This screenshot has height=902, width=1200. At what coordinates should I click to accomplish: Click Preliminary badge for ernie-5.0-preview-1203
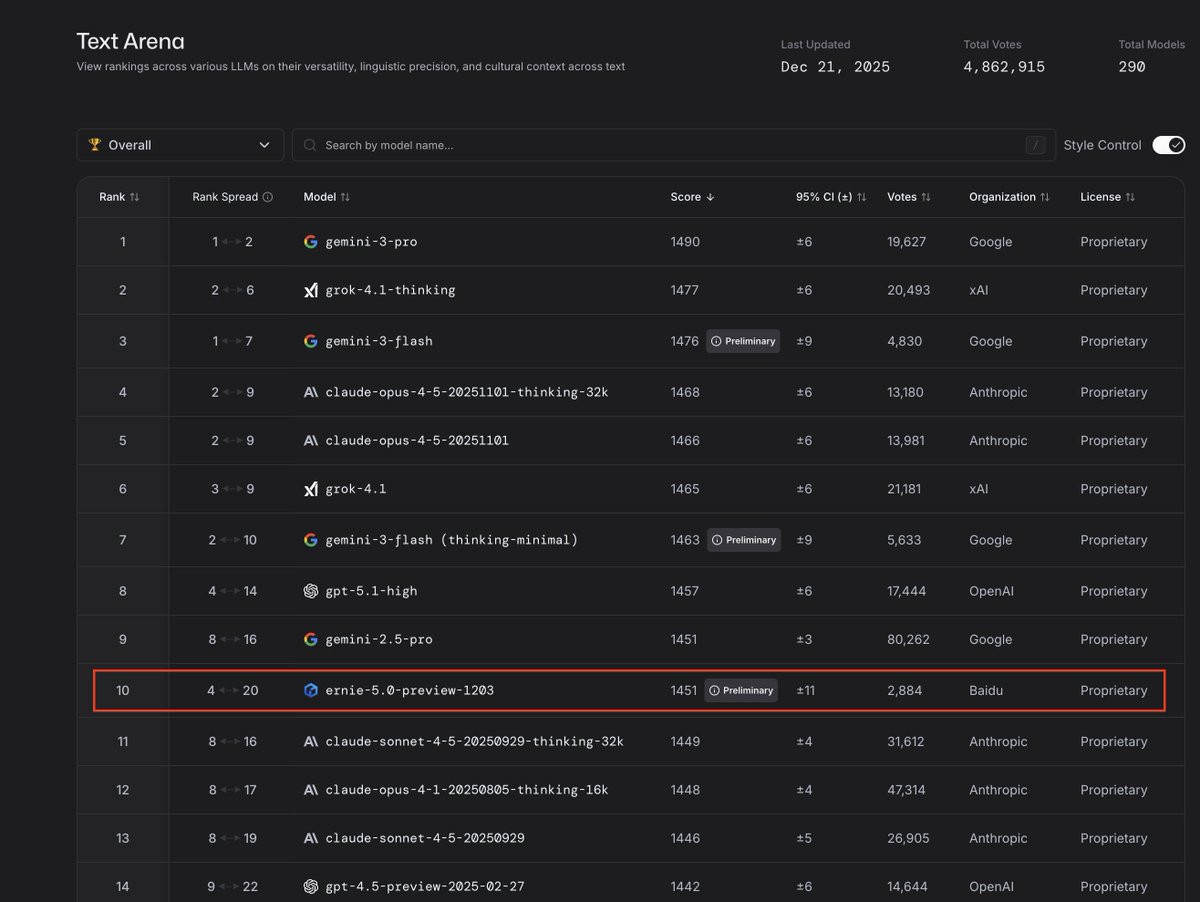click(x=741, y=690)
